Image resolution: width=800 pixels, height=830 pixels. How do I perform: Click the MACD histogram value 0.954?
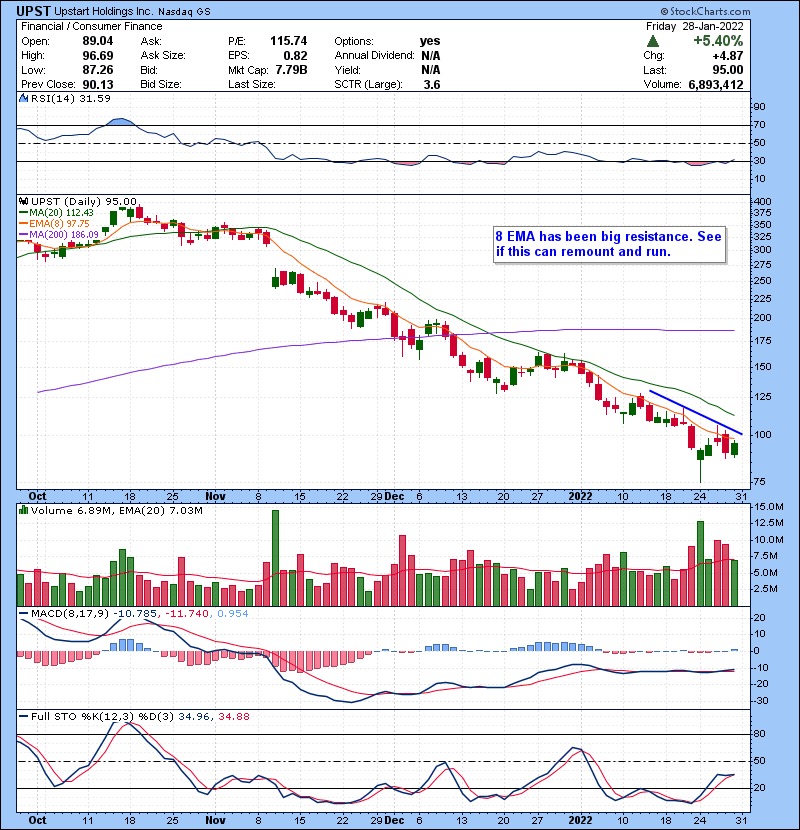[x=233, y=614]
